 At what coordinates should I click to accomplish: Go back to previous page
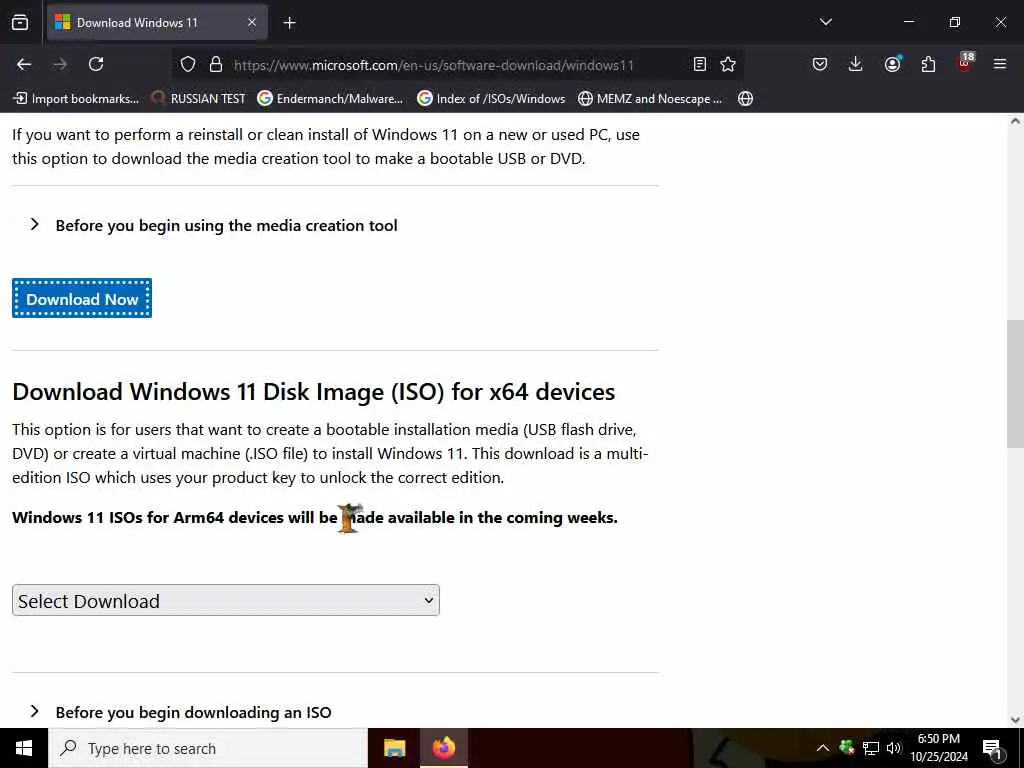[24, 64]
